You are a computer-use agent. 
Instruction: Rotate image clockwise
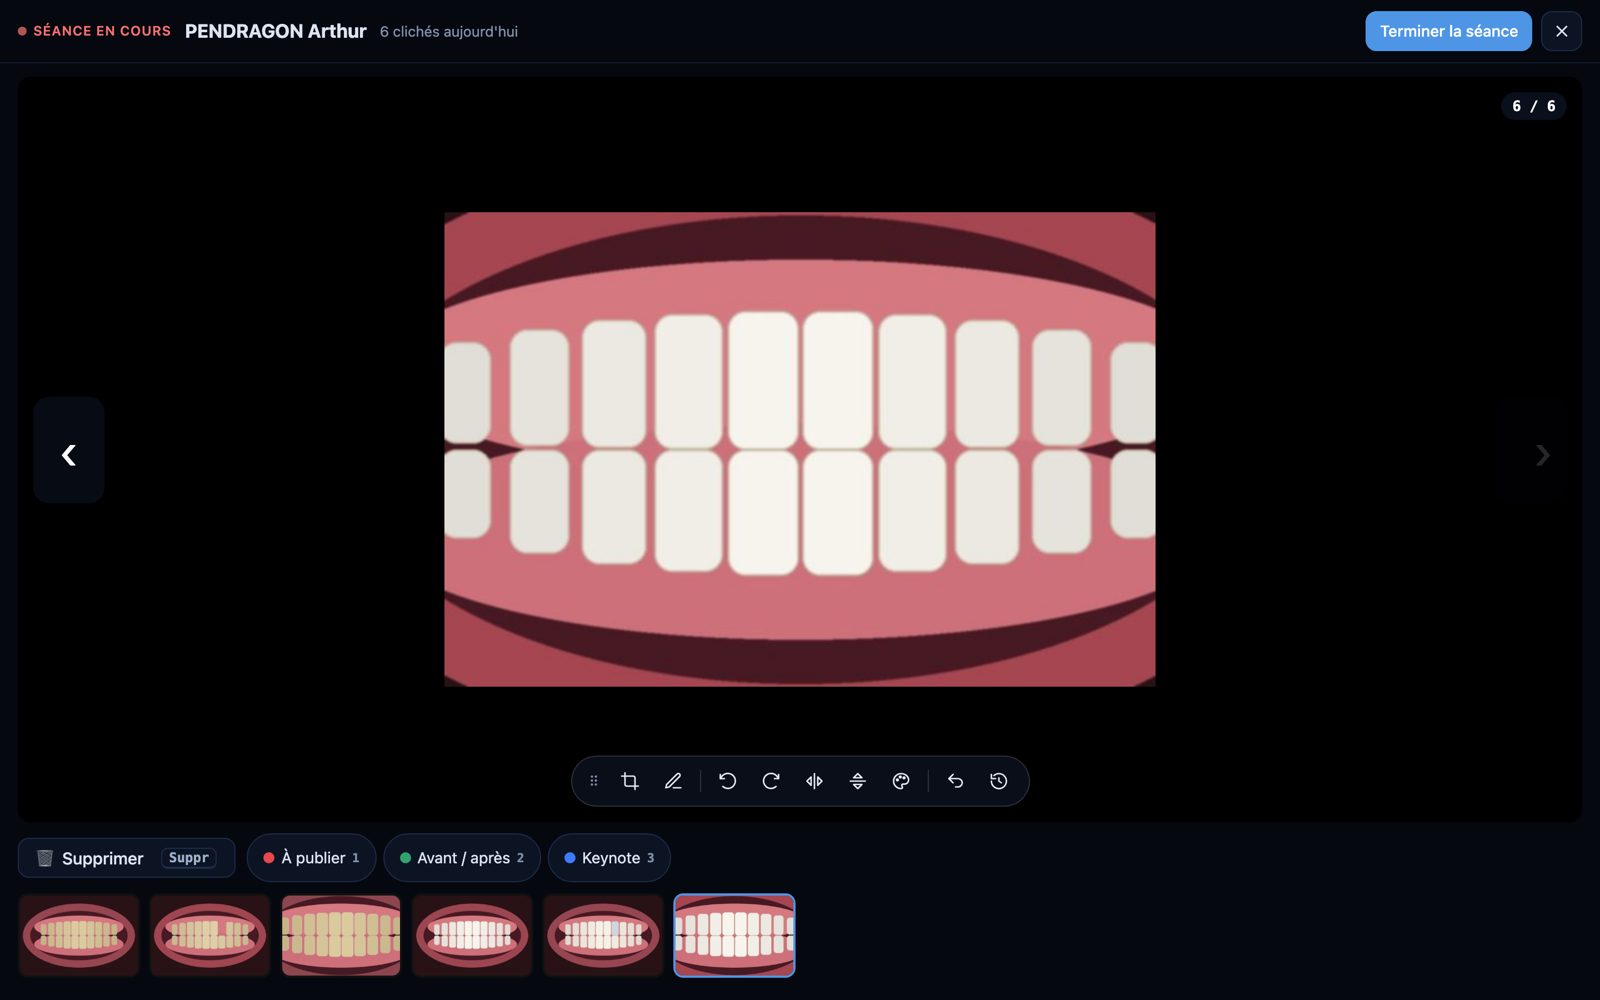pos(771,781)
